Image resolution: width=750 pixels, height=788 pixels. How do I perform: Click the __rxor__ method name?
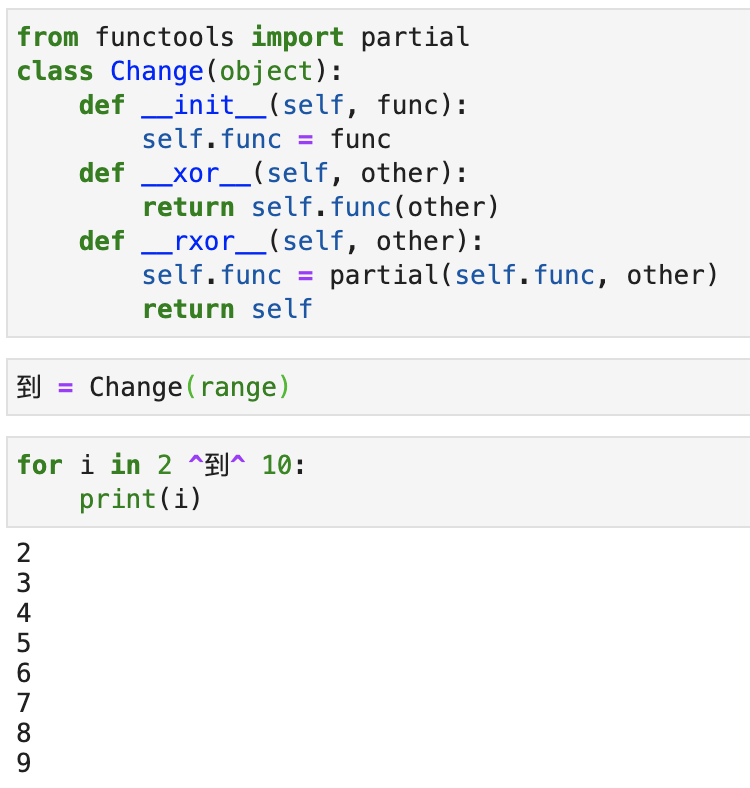coord(204,241)
